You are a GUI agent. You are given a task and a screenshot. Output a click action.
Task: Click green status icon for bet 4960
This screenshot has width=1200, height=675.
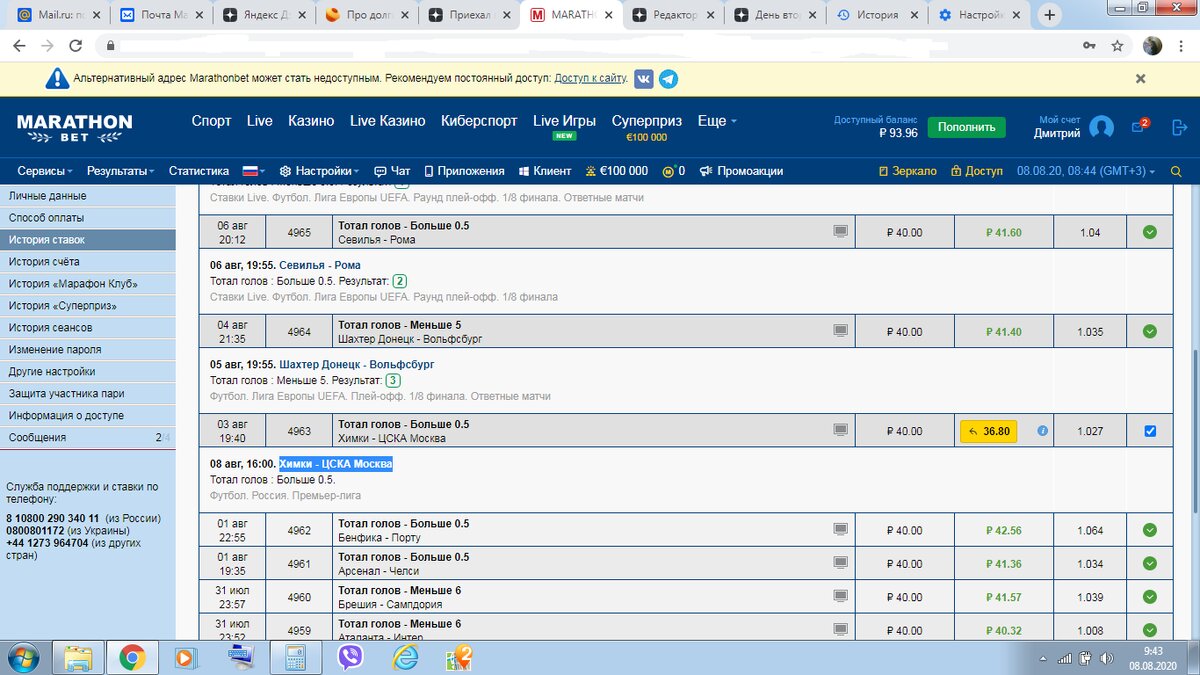coord(1150,597)
